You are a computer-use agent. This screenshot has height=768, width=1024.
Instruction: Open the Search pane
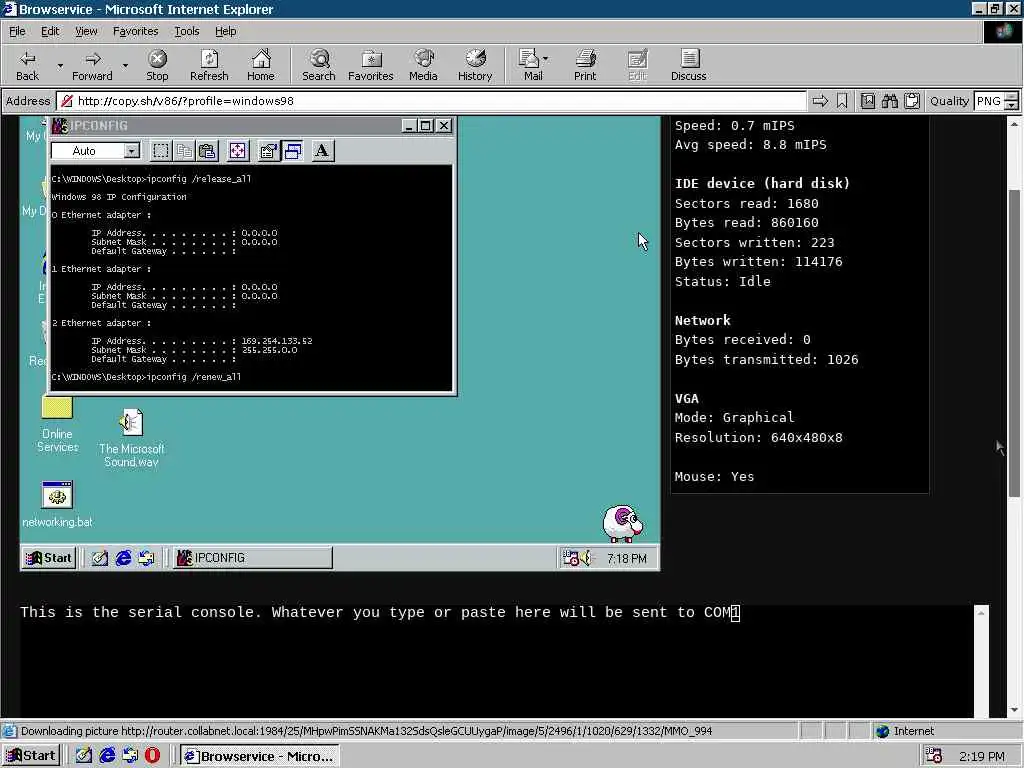(319, 65)
